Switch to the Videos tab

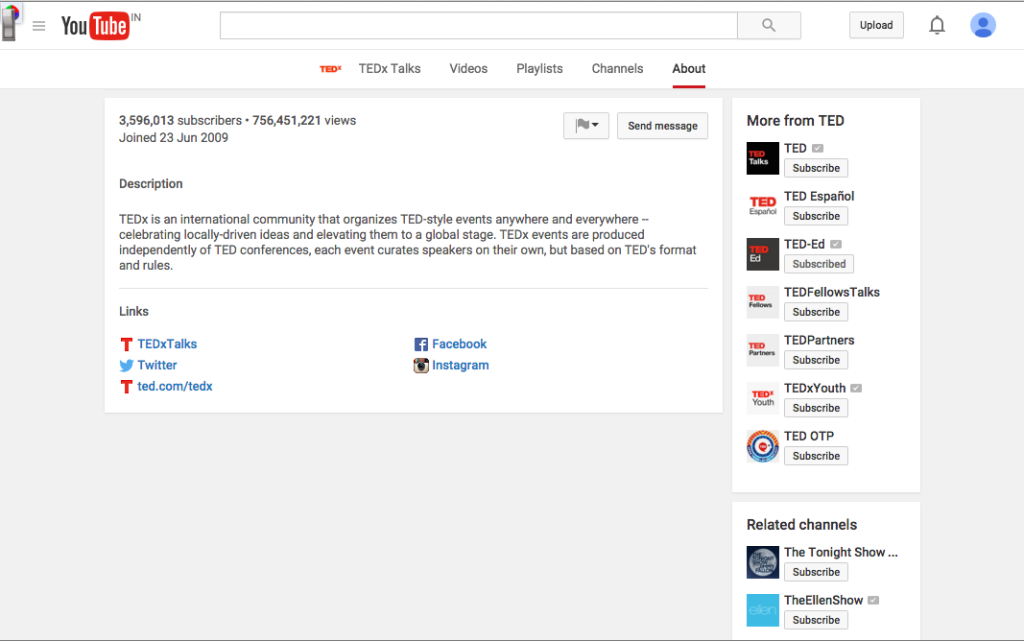468,69
